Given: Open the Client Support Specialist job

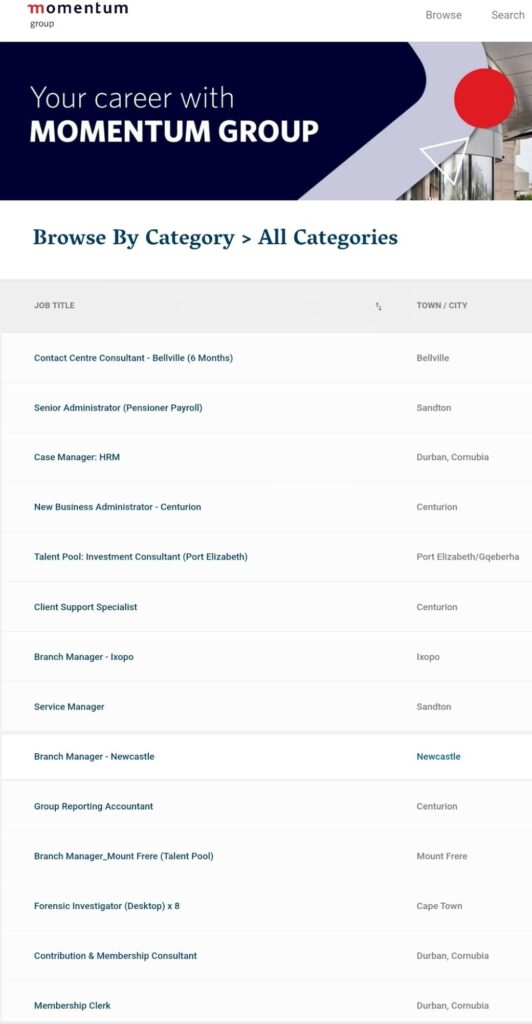Looking at the screenshot, I should point(86,607).
